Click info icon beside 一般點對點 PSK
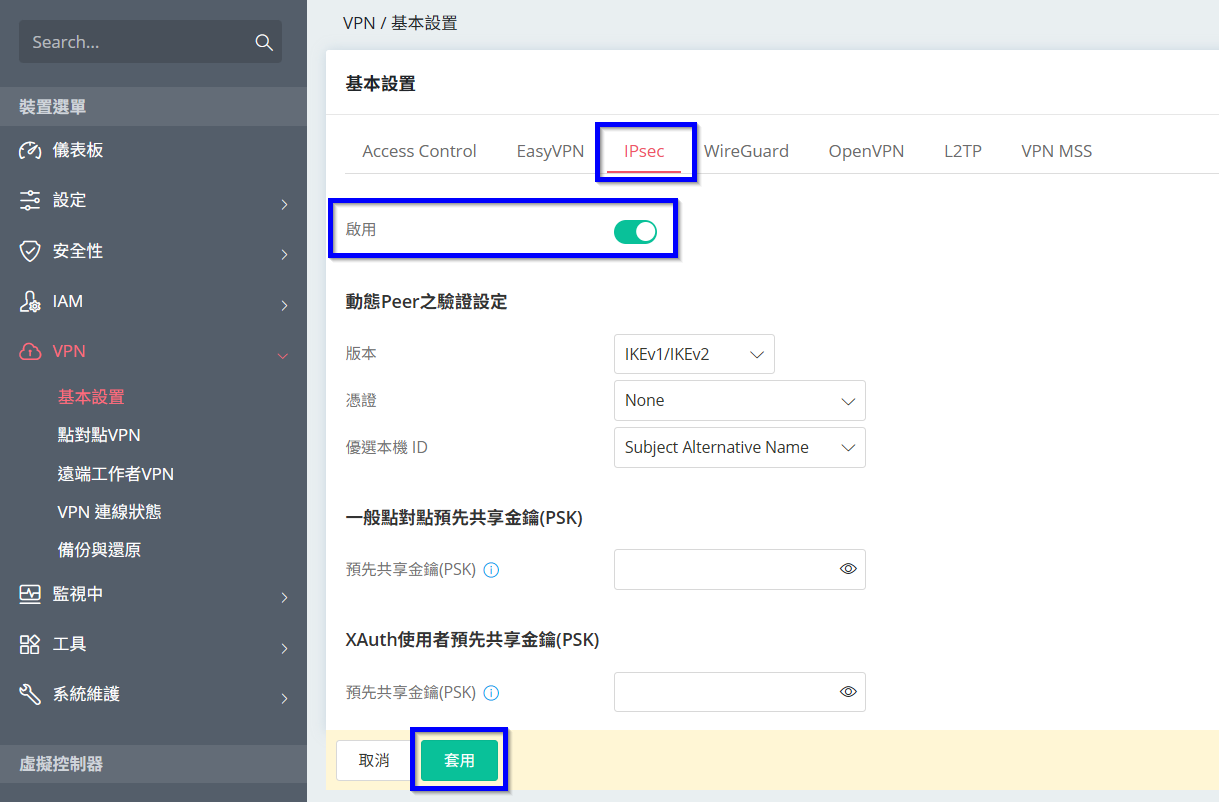Image resolution: width=1219 pixels, height=802 pixels. [x=491, y=570]
